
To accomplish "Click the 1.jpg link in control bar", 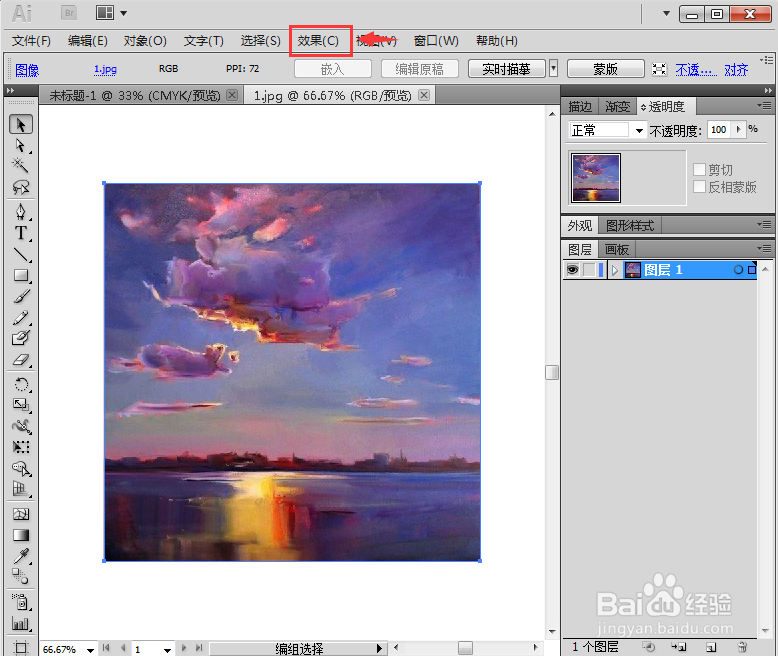I will click(x=105, y=69).
